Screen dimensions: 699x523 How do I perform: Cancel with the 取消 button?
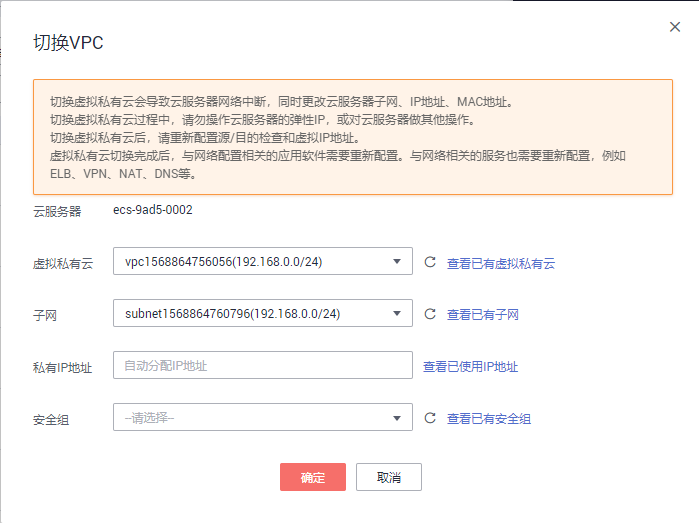[389, 477]
